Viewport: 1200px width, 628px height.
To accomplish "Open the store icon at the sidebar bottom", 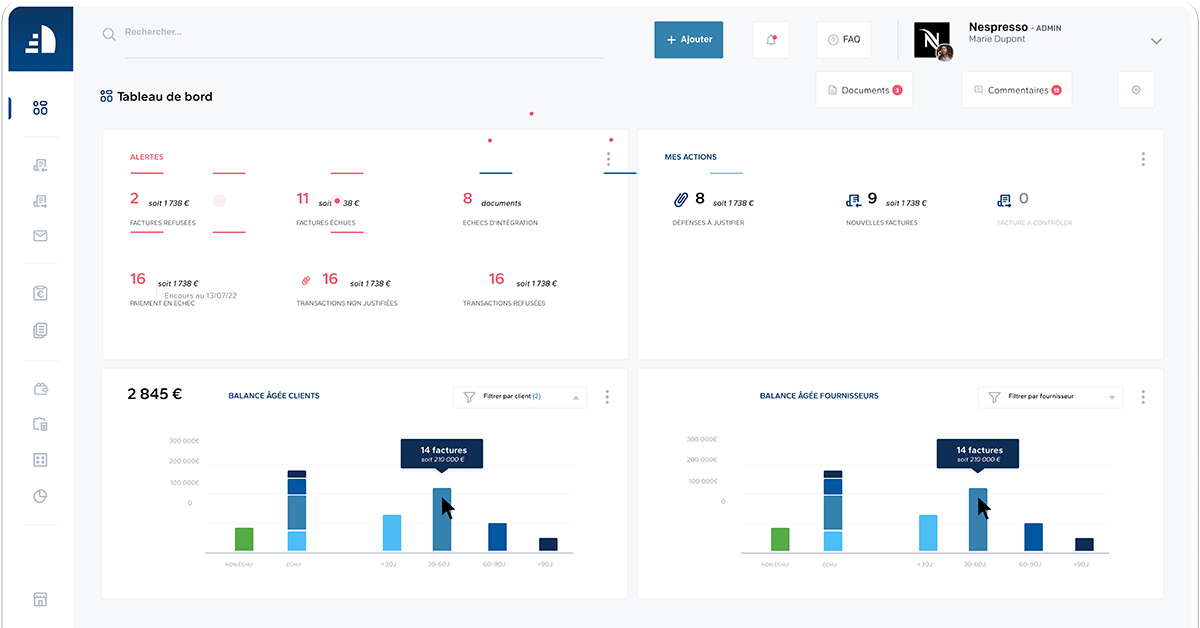I will [40, 600].
